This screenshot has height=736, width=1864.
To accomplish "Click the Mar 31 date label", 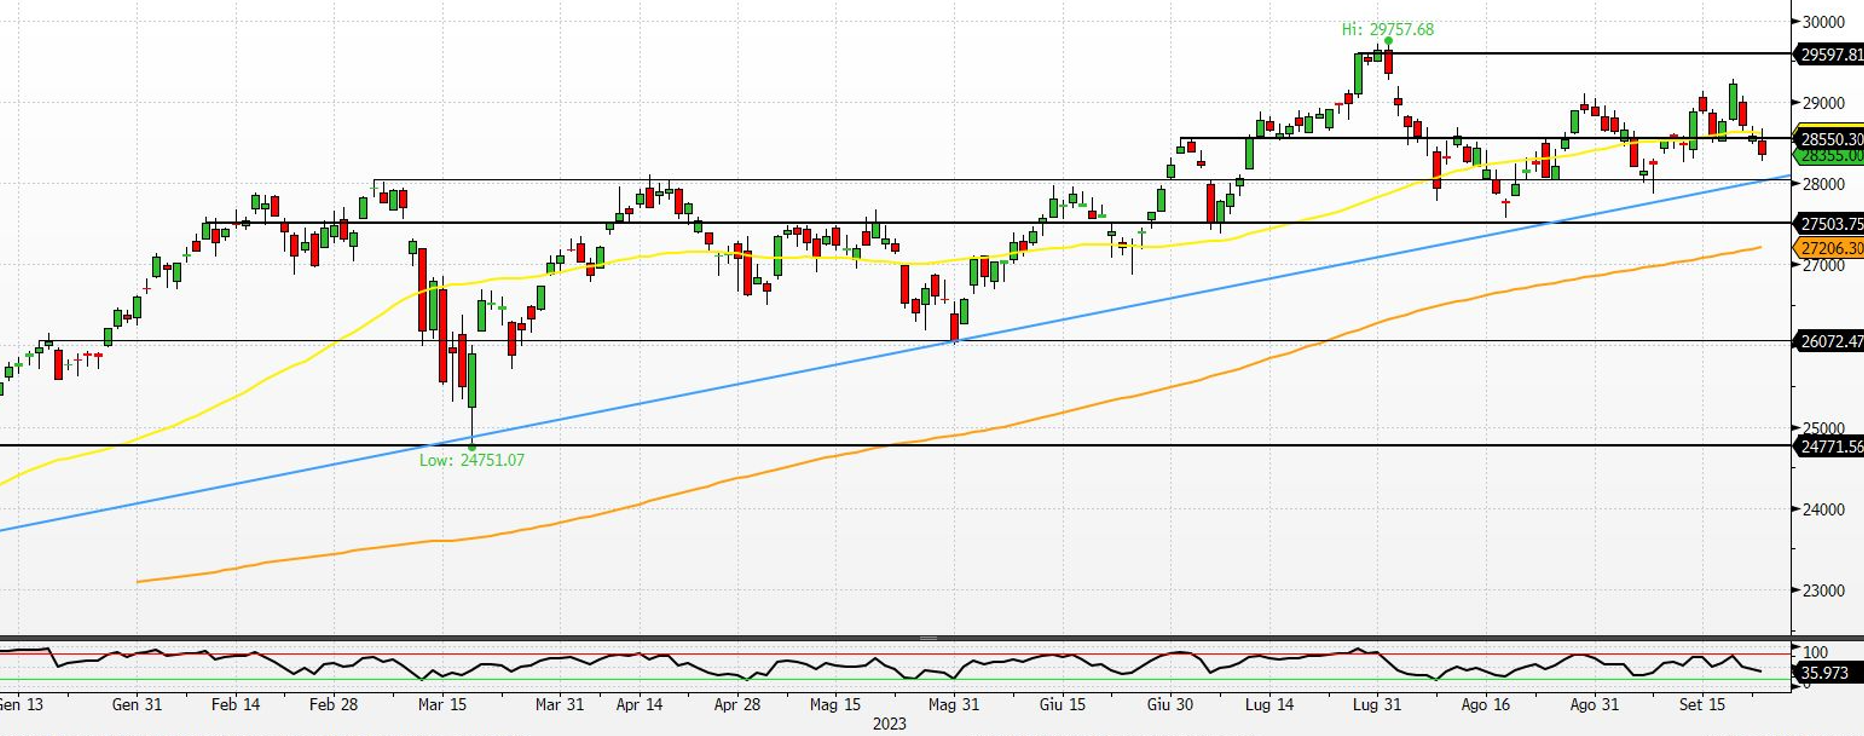I will (559, 704).
